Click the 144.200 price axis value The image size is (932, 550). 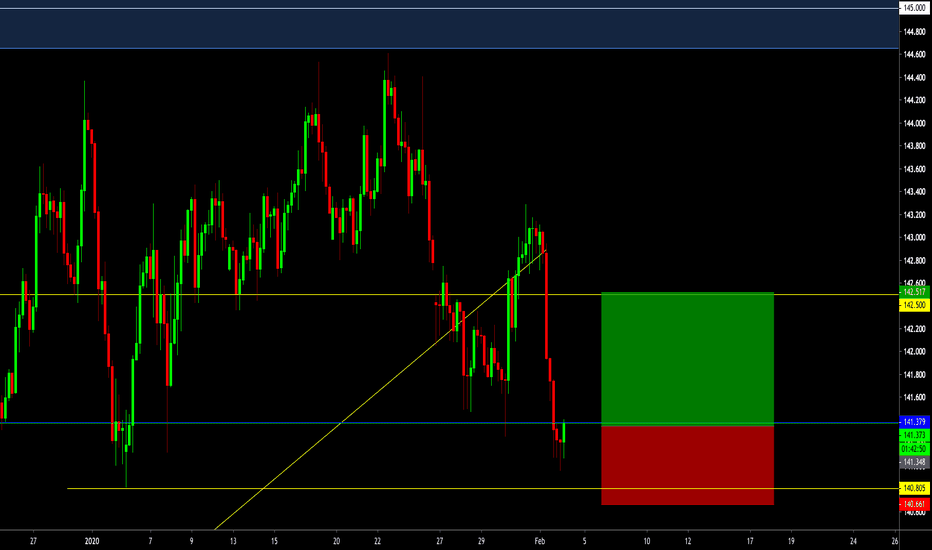point(914,100)
